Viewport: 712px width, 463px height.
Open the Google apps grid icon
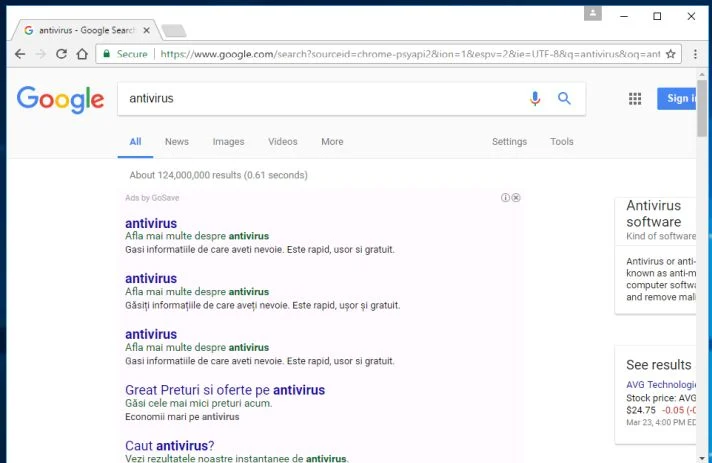tap(635, 99)
